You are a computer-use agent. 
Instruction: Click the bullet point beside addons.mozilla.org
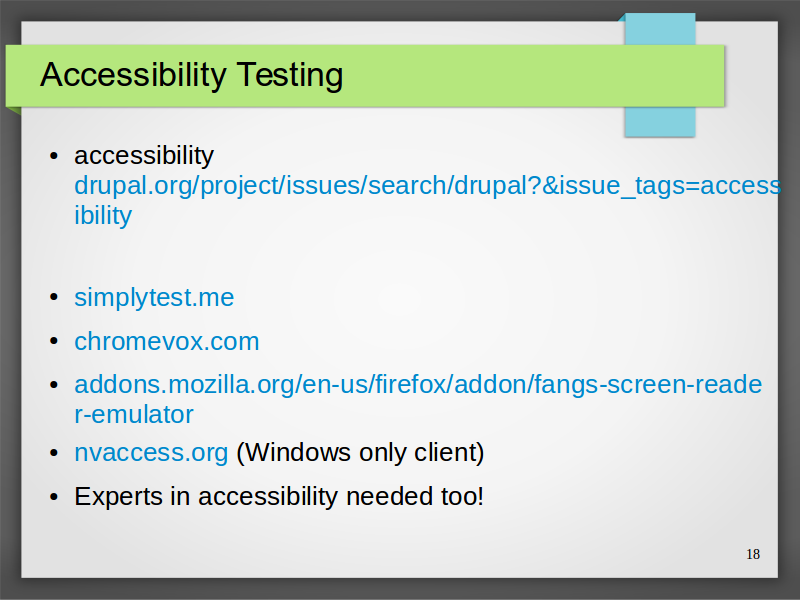54,384
